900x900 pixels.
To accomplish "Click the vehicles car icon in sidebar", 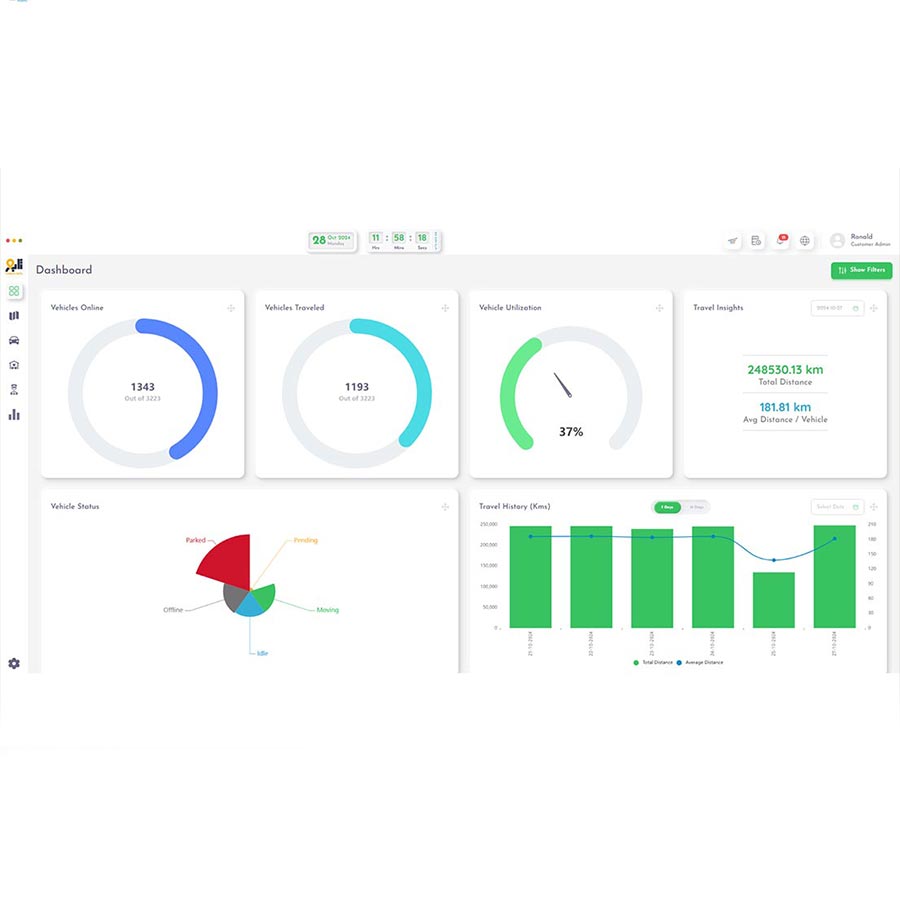I will pos(14,341).
